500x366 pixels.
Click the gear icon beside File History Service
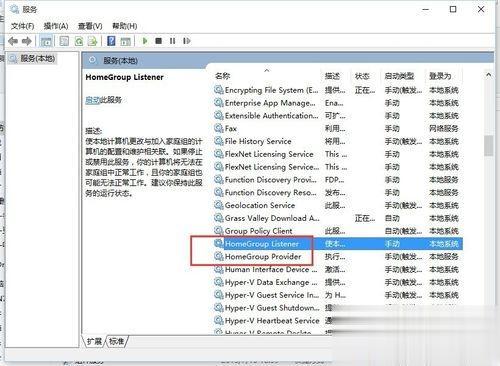coord(219,141)
